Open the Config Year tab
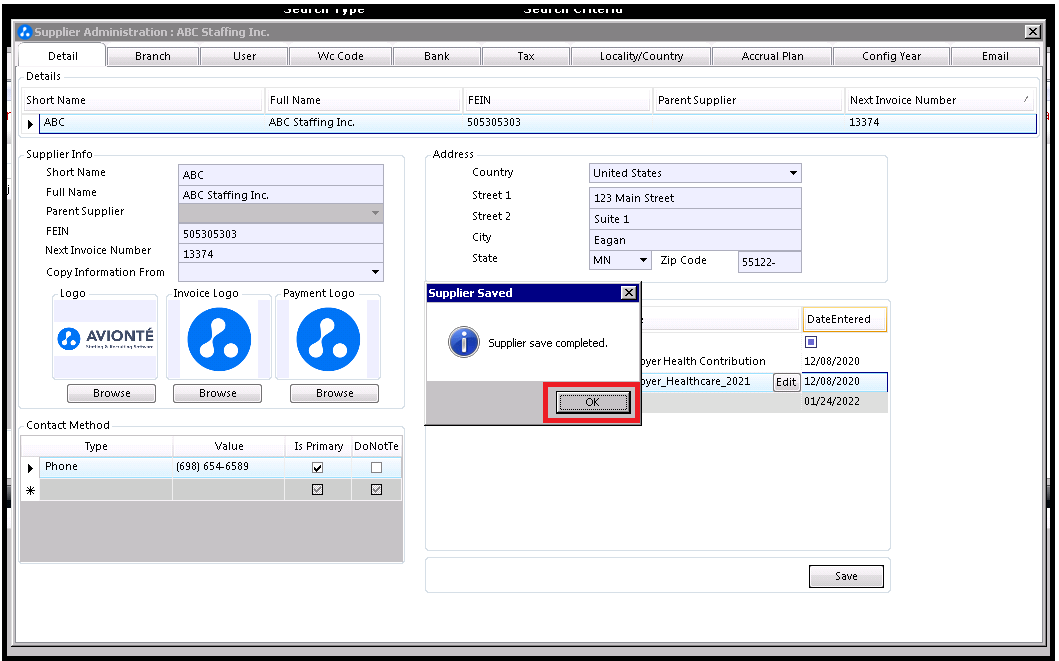 (x=892, y=56)
